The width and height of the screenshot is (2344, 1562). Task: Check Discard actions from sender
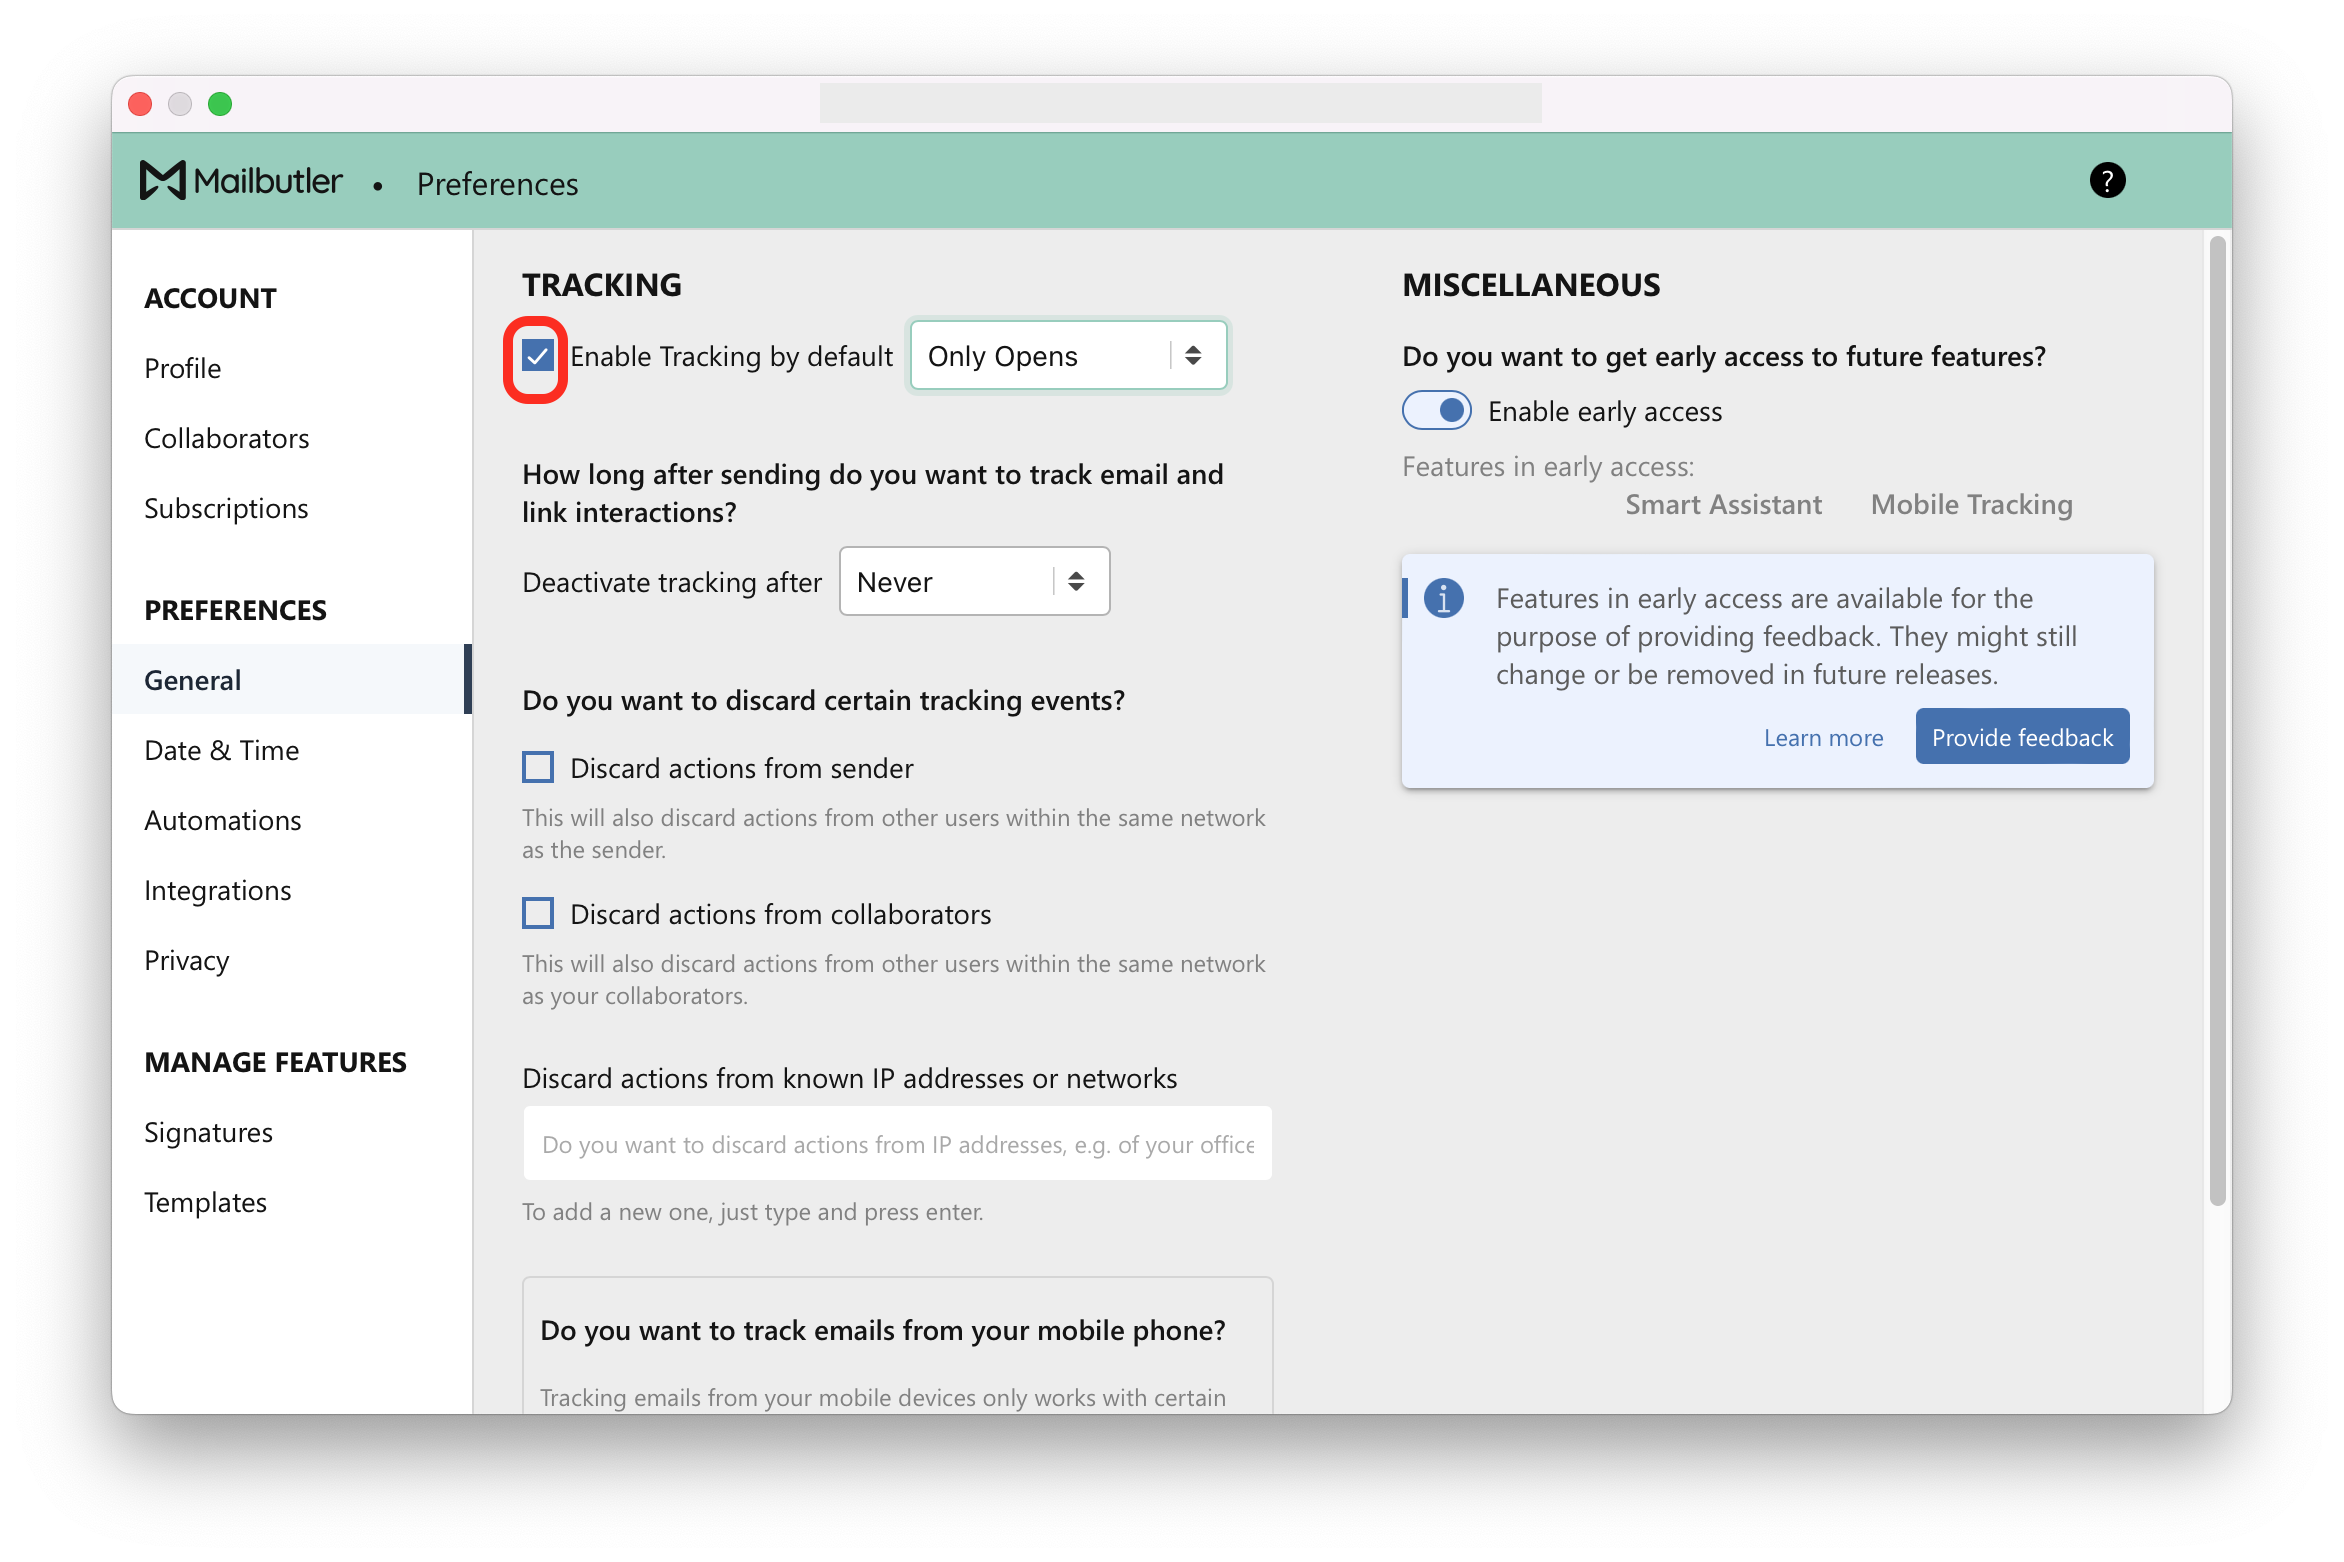(x=538, y=768)
